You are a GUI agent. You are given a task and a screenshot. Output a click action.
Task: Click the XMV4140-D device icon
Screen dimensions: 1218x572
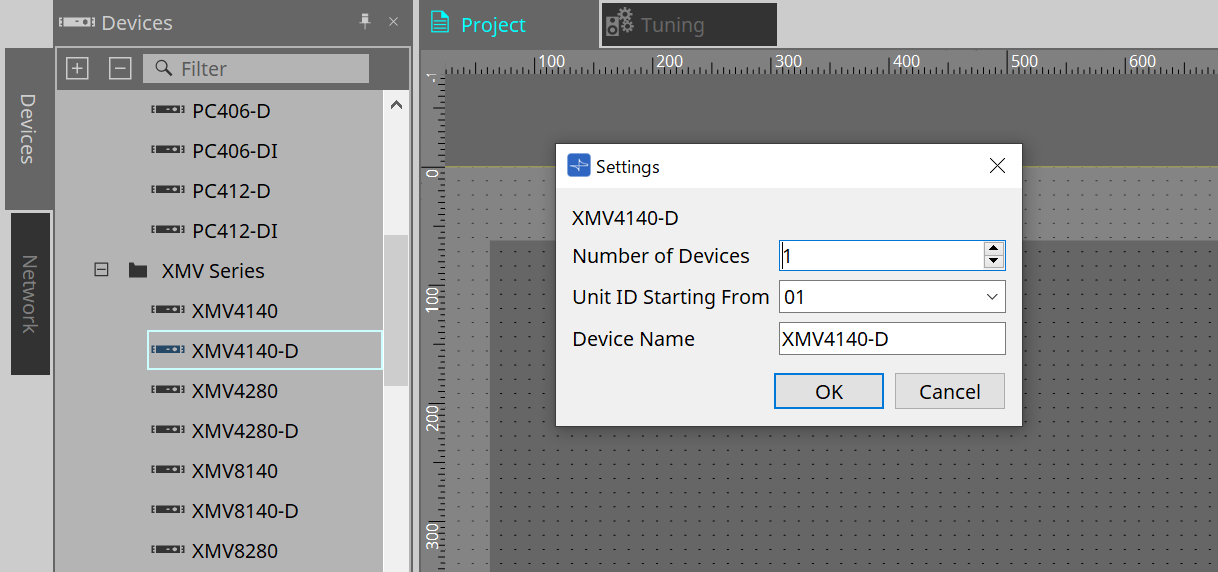tap(169, 350)
